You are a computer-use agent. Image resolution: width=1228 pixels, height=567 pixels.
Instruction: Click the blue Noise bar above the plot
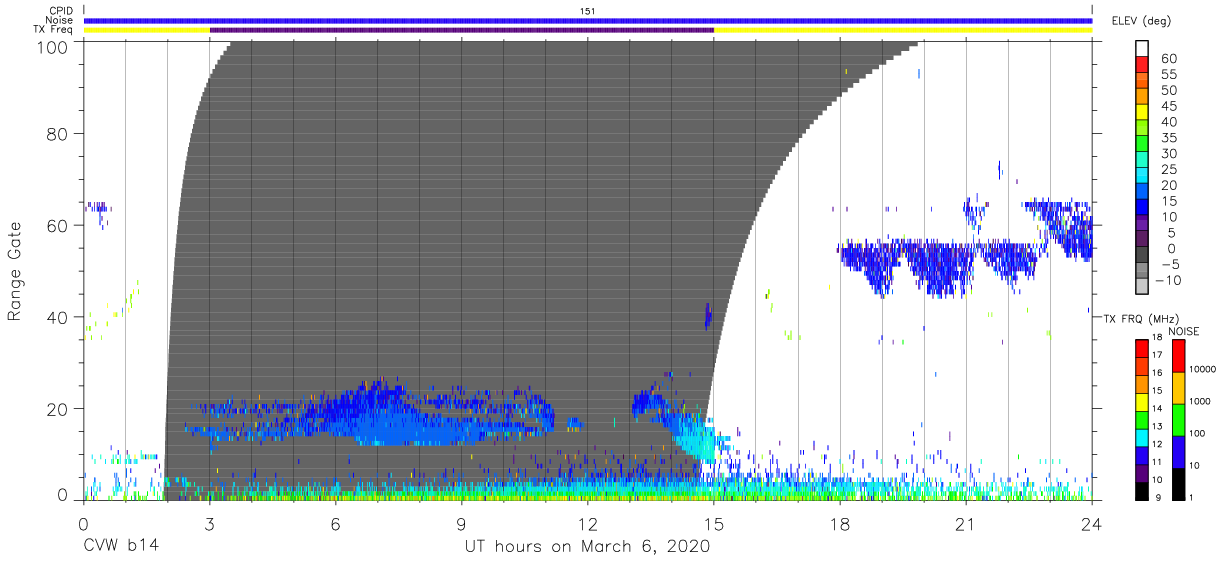[x=588, y=20]
